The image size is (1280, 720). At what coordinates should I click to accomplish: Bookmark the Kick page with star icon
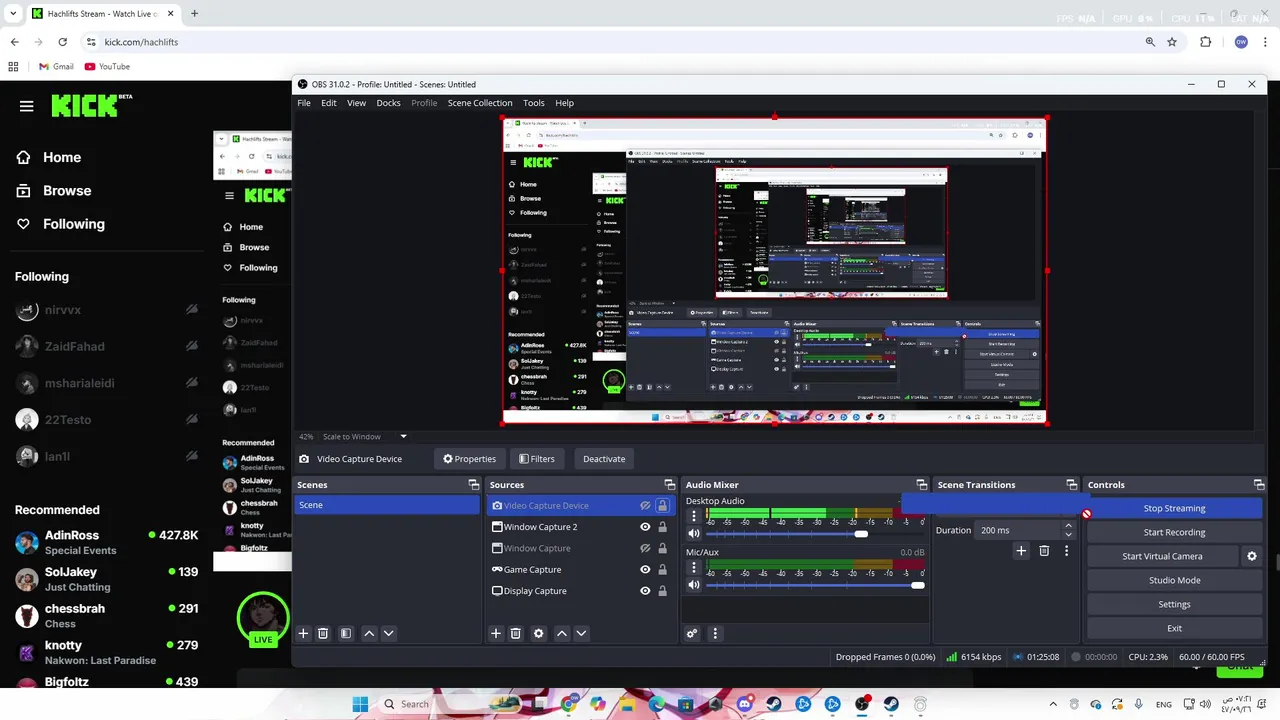coord(1172,42)
